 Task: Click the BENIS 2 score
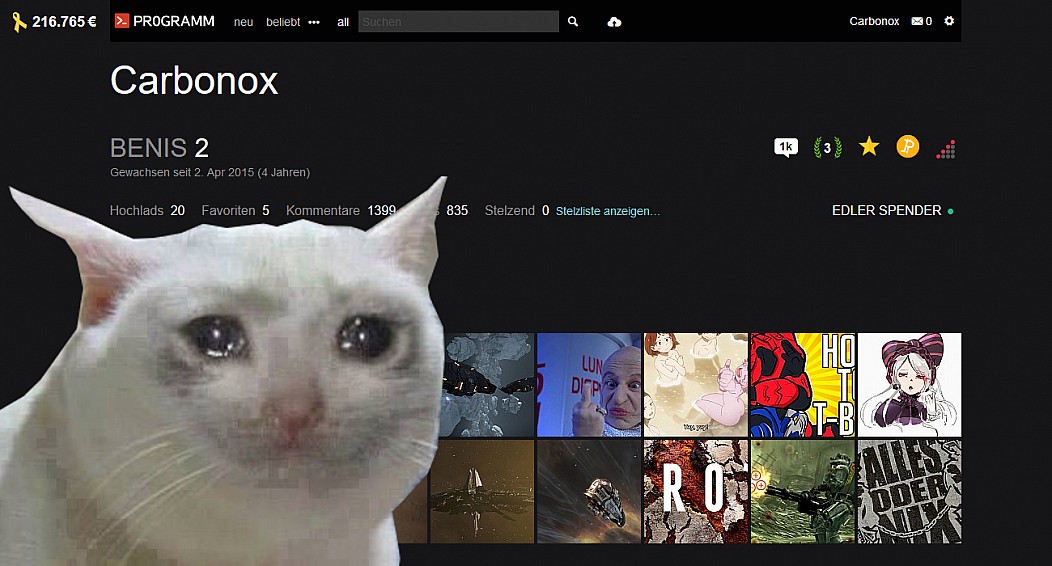[160, 148]
